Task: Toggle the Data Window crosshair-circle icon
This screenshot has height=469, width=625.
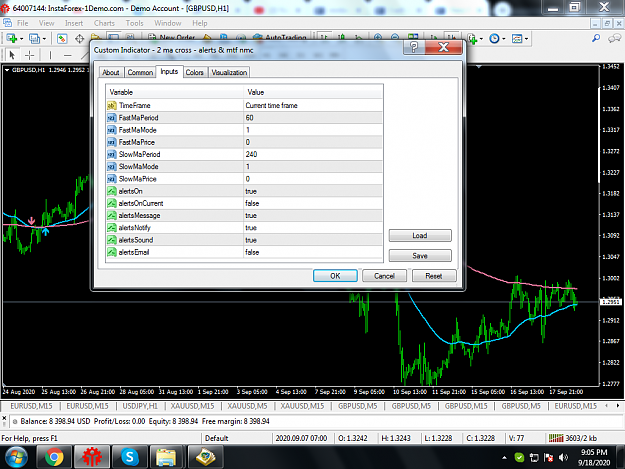Action: tap(79, 39)
